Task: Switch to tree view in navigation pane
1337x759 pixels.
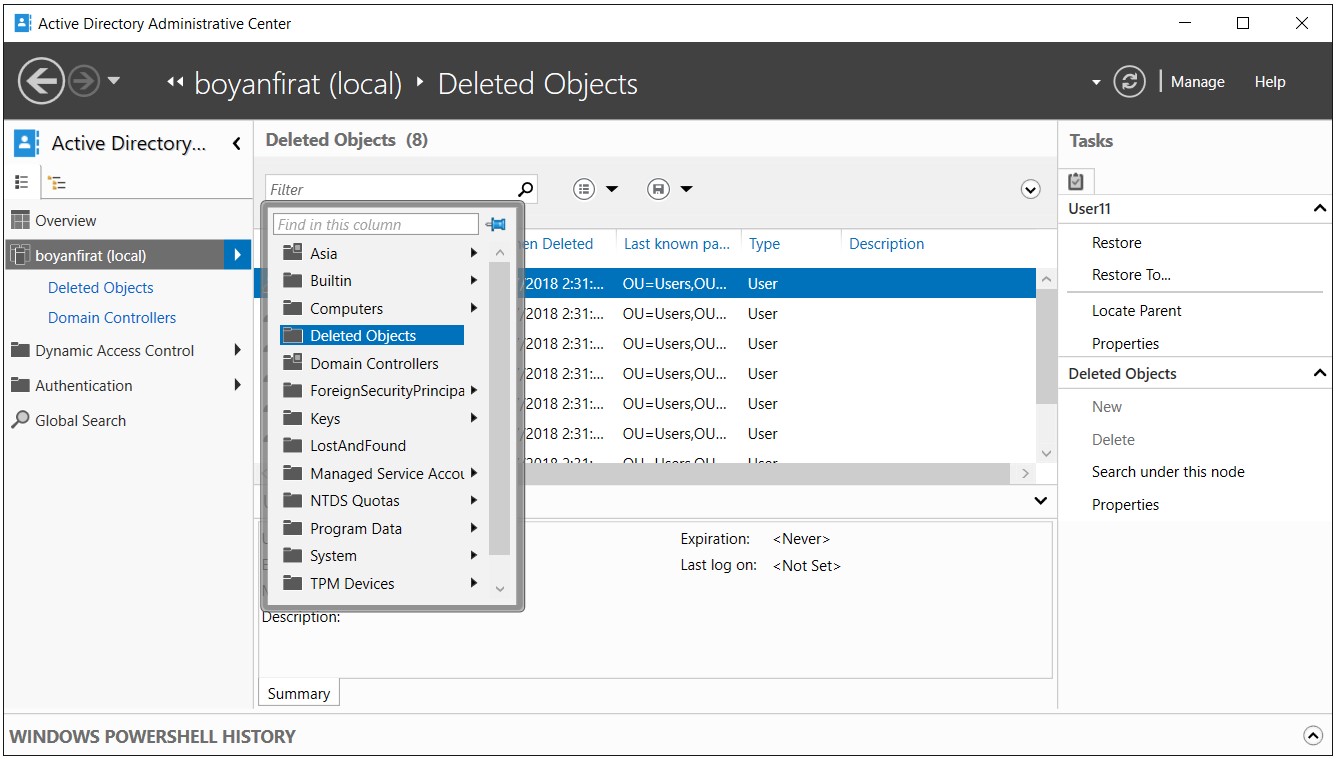Action: (57, 183)
